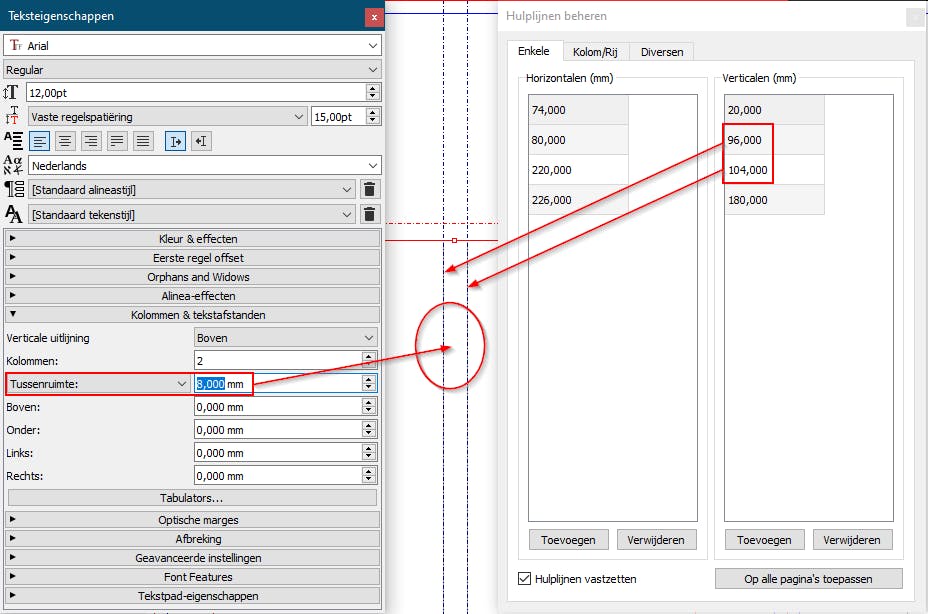Delete paragraph style override trash icon
The width and height of the screenshot is (928, 614).
pos(369,189)
